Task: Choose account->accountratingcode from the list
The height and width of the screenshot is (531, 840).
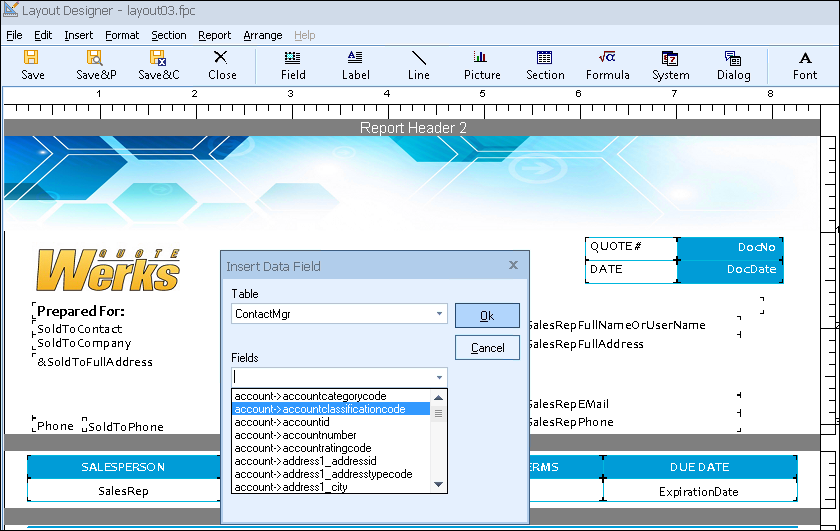Action: (x=302, y=448)
